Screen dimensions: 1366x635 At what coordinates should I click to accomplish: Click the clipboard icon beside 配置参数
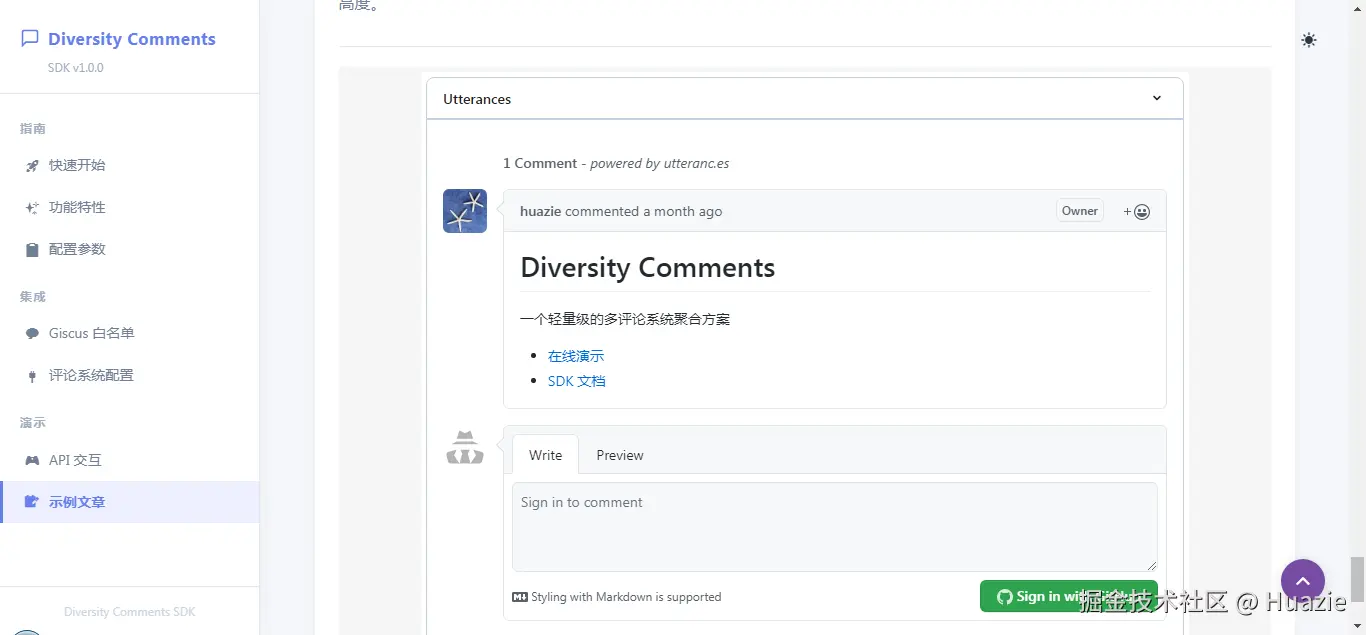(x=31, y=250)
